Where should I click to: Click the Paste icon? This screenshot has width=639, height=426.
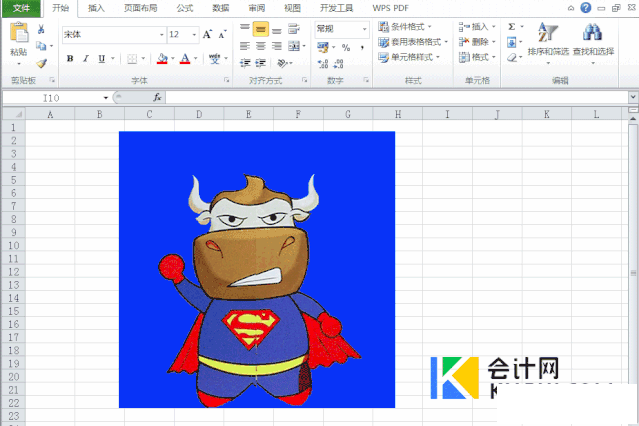coord(19,33)
